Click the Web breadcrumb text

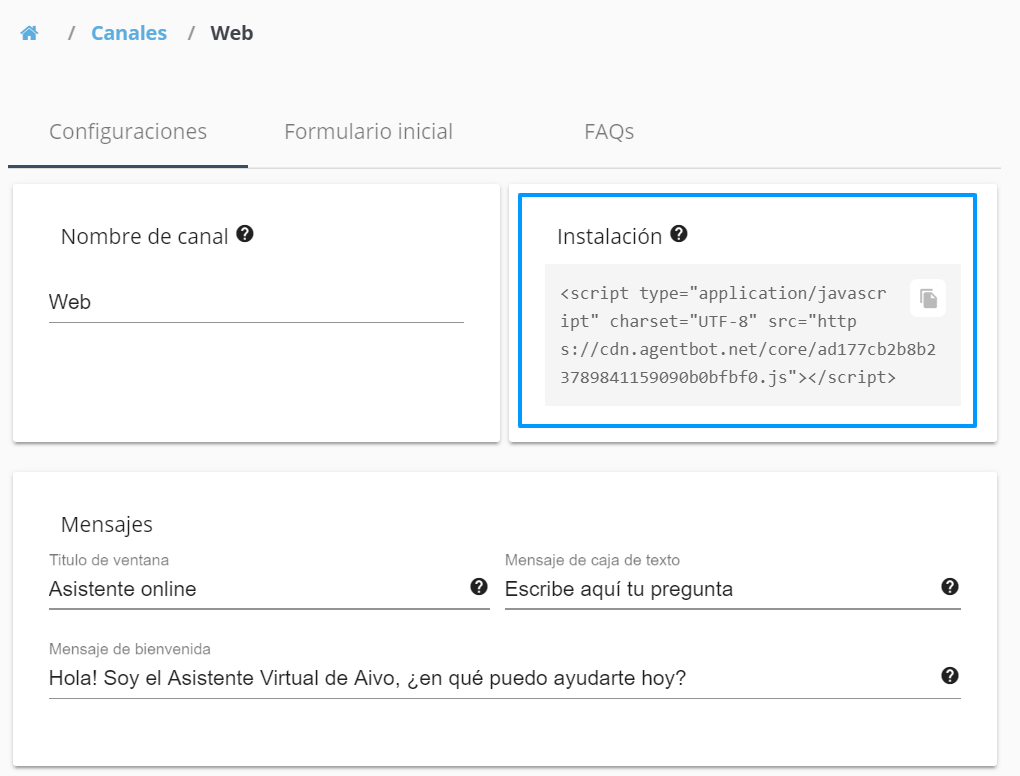232,33
